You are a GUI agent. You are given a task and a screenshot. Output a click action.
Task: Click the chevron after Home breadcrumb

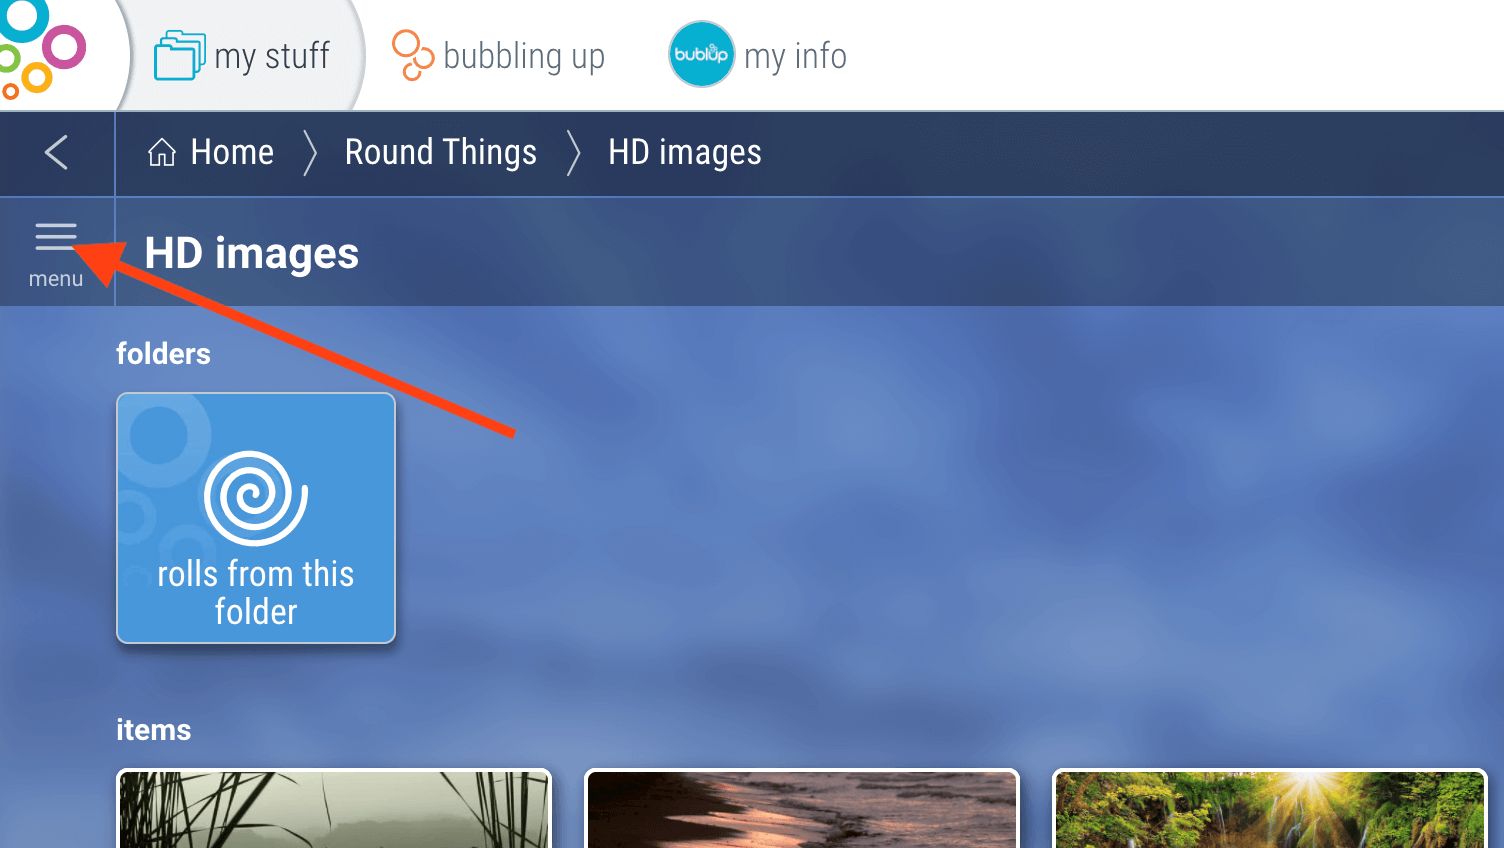[x=310, y=153]
